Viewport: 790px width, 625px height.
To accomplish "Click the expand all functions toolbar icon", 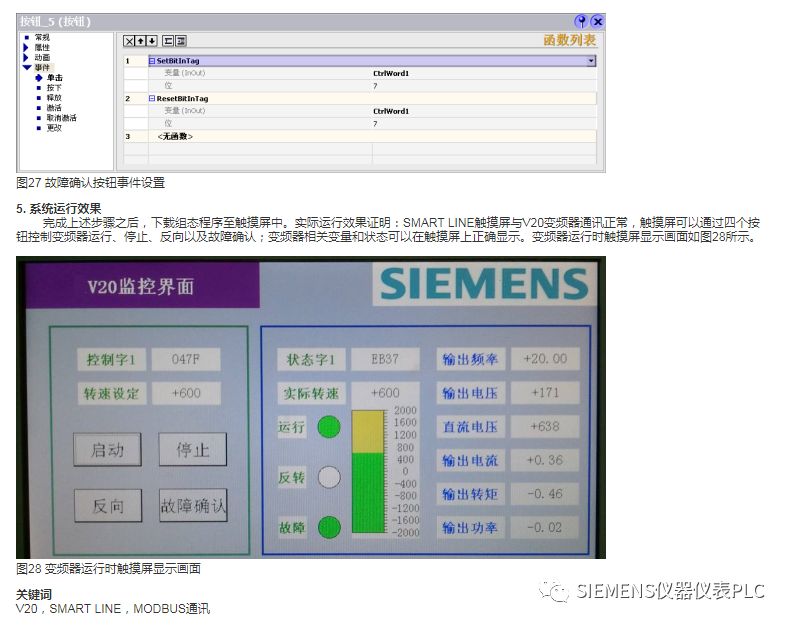I will (x=180, y=41).
